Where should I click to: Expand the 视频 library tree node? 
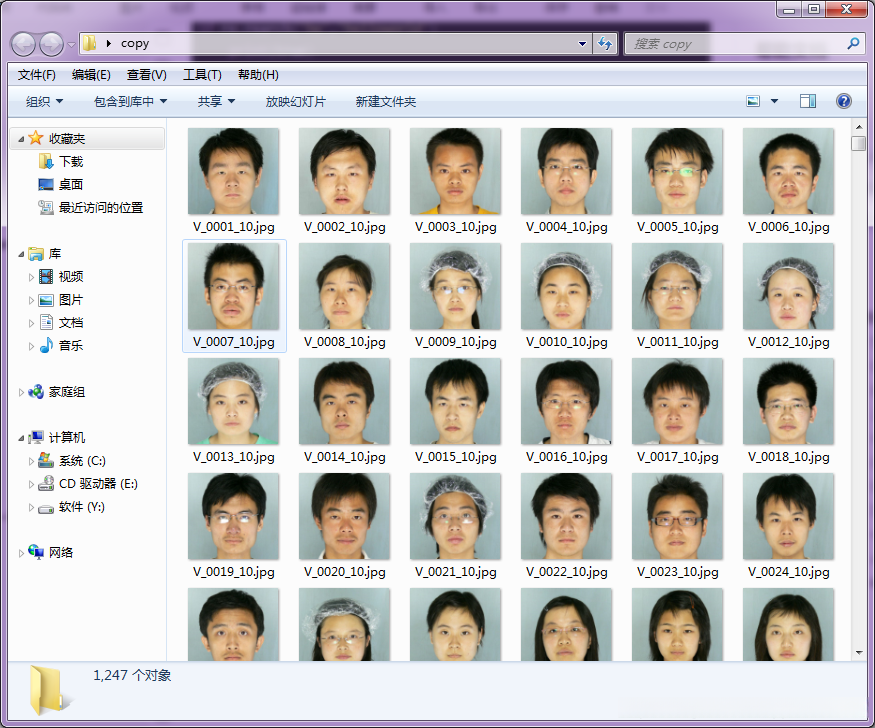tap(32, 277)
